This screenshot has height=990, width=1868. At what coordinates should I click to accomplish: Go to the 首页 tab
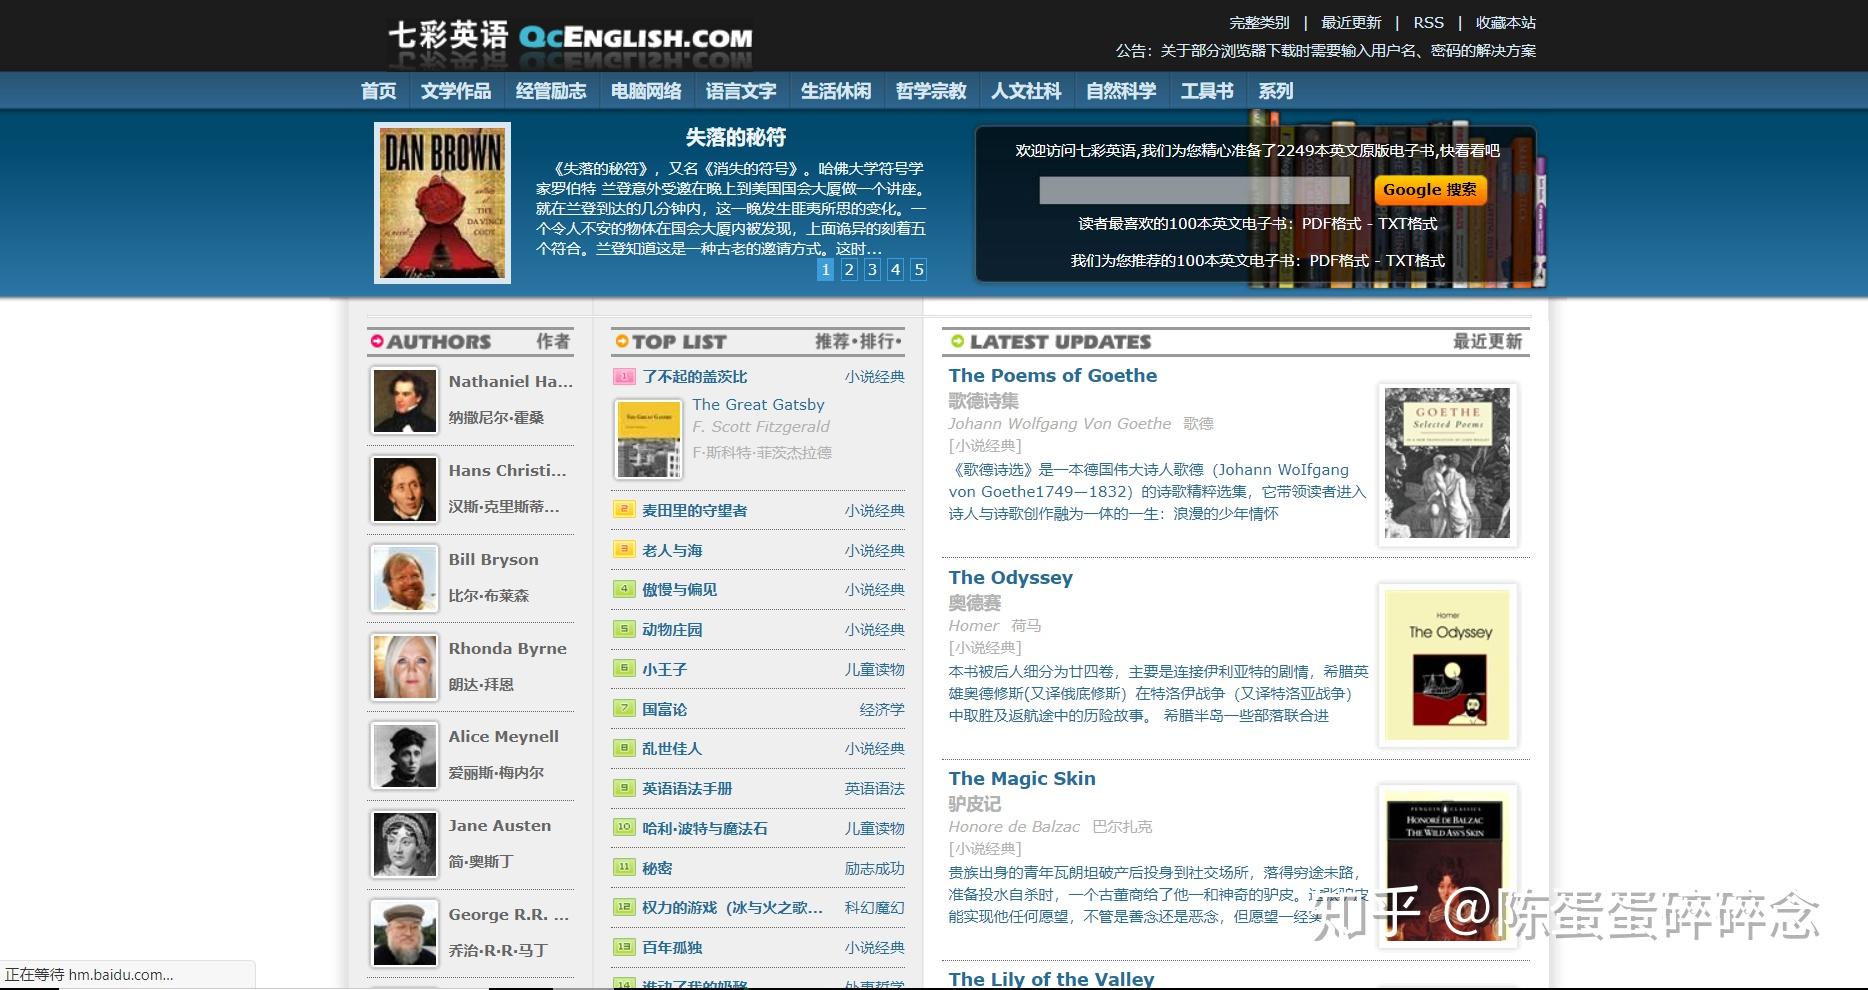[377, 90]
